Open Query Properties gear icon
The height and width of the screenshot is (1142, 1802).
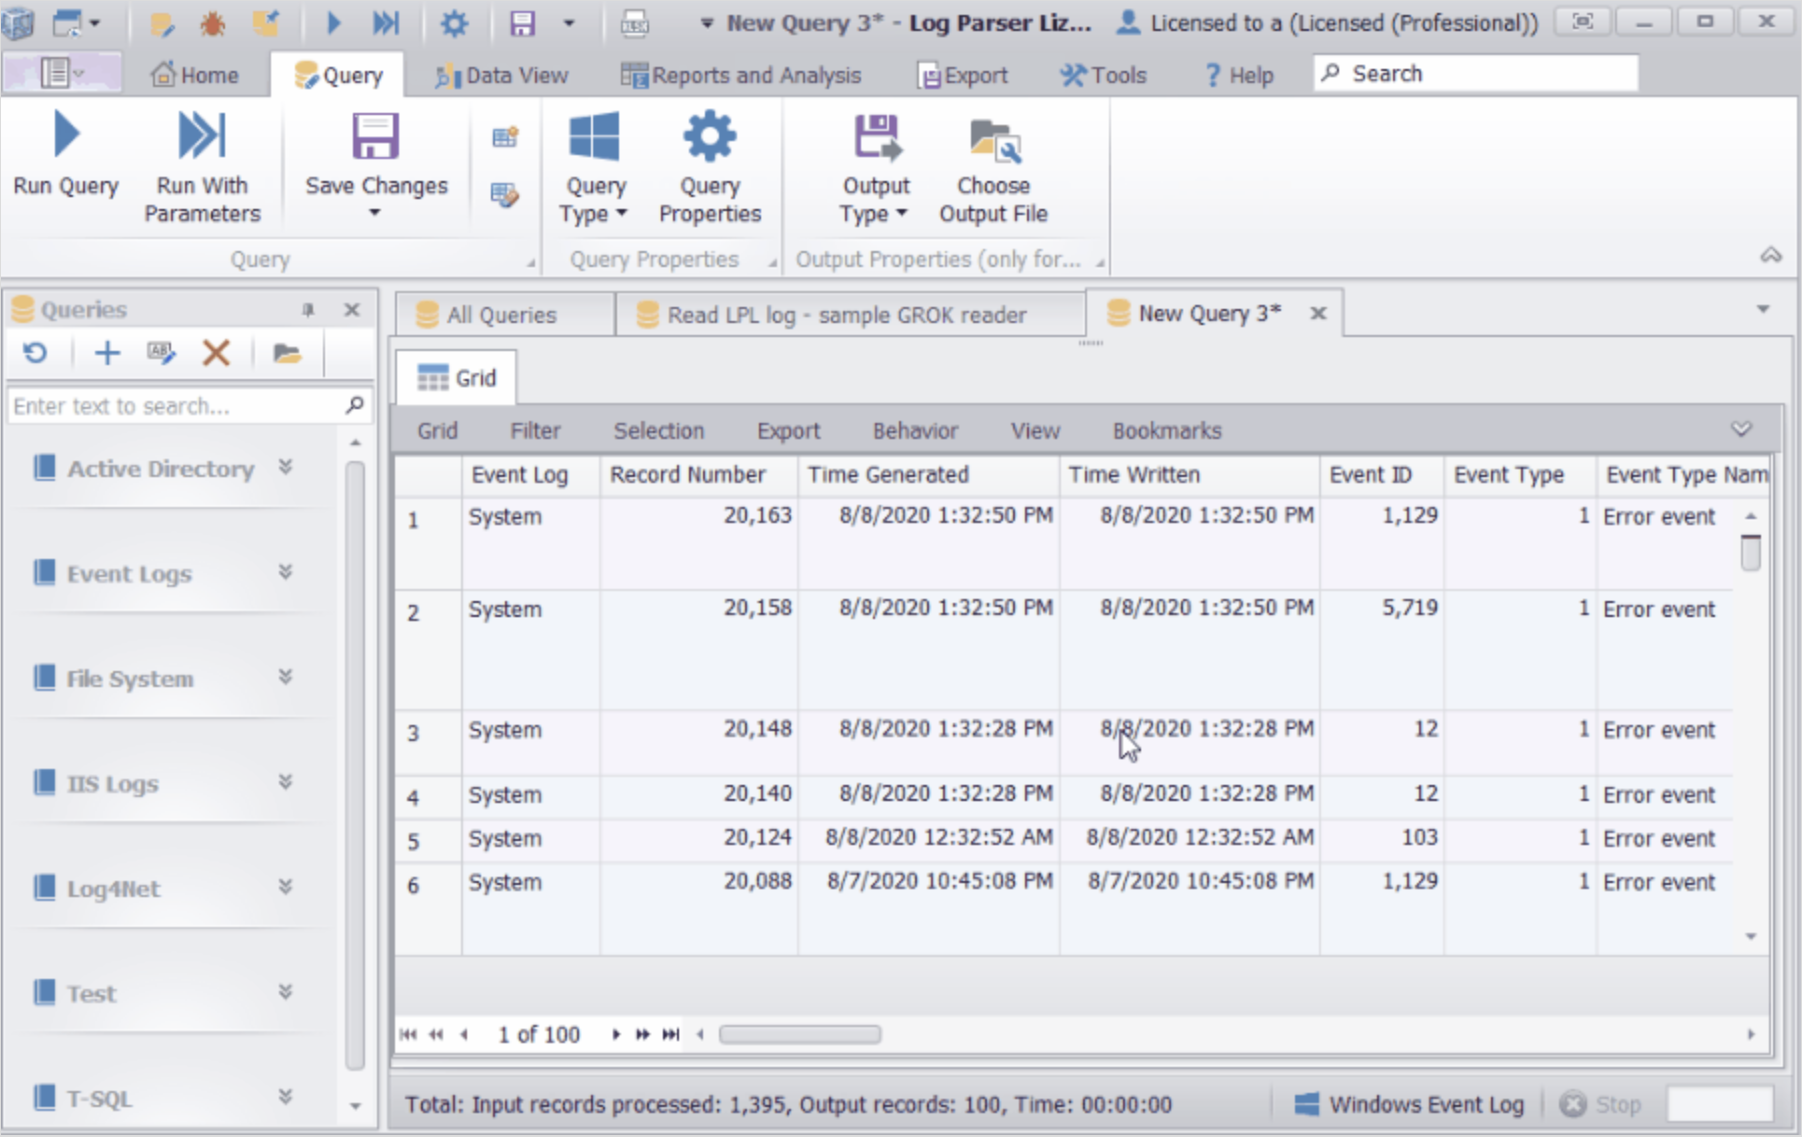click(x=709, y=137)
